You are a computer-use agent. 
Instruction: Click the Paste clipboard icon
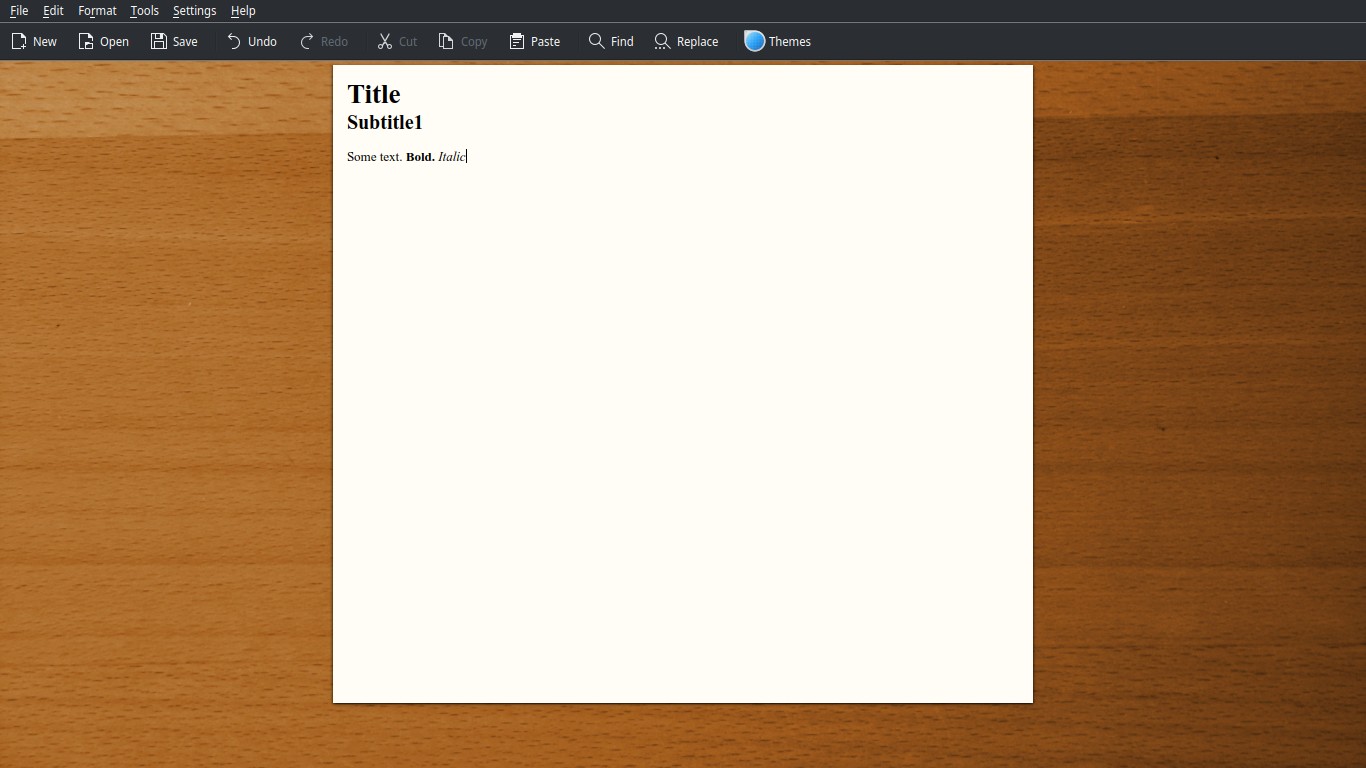[517, 41]
